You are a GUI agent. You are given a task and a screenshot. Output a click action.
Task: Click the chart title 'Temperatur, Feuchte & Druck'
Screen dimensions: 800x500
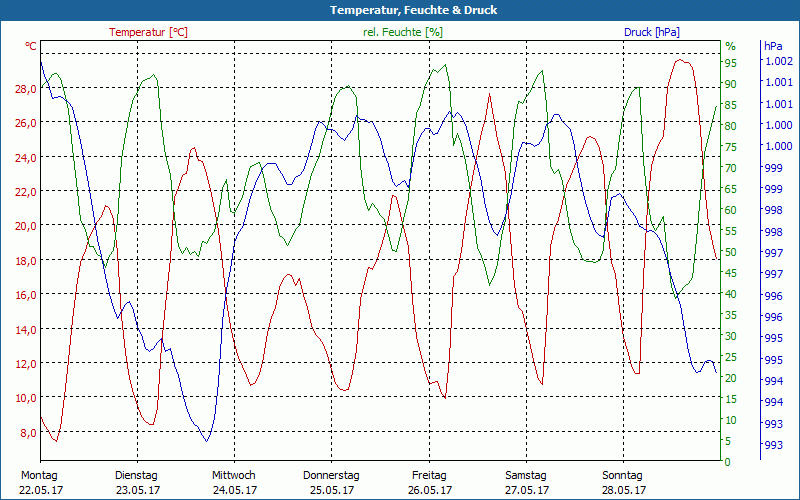coord(400,10)
